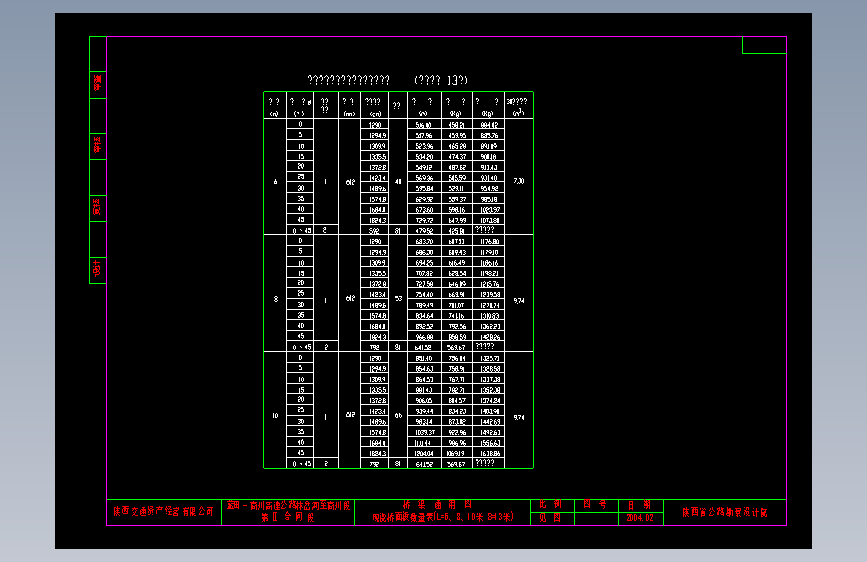Click the table cell reading 1204.04
The image size is (867, 562).
tap(424, 454)
